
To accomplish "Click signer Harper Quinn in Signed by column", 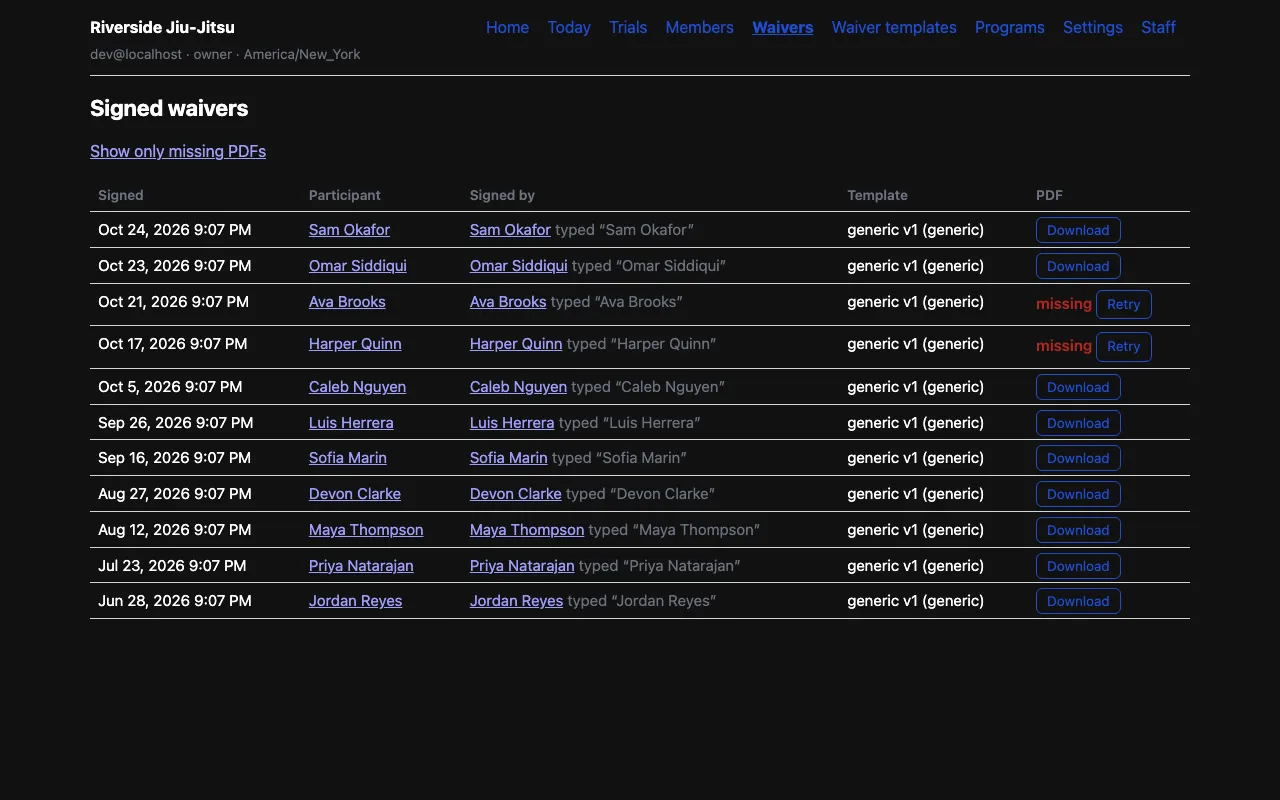I will click(x=516, y=344).
